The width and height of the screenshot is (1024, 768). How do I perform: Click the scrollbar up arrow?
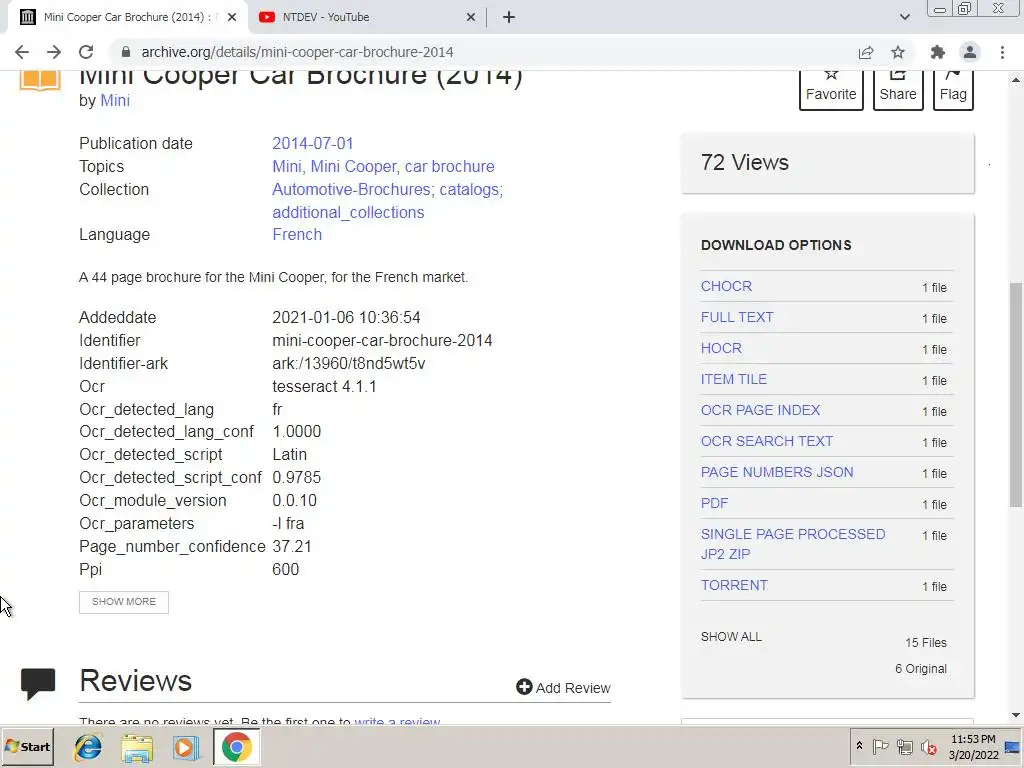[x=1016, y=79]
